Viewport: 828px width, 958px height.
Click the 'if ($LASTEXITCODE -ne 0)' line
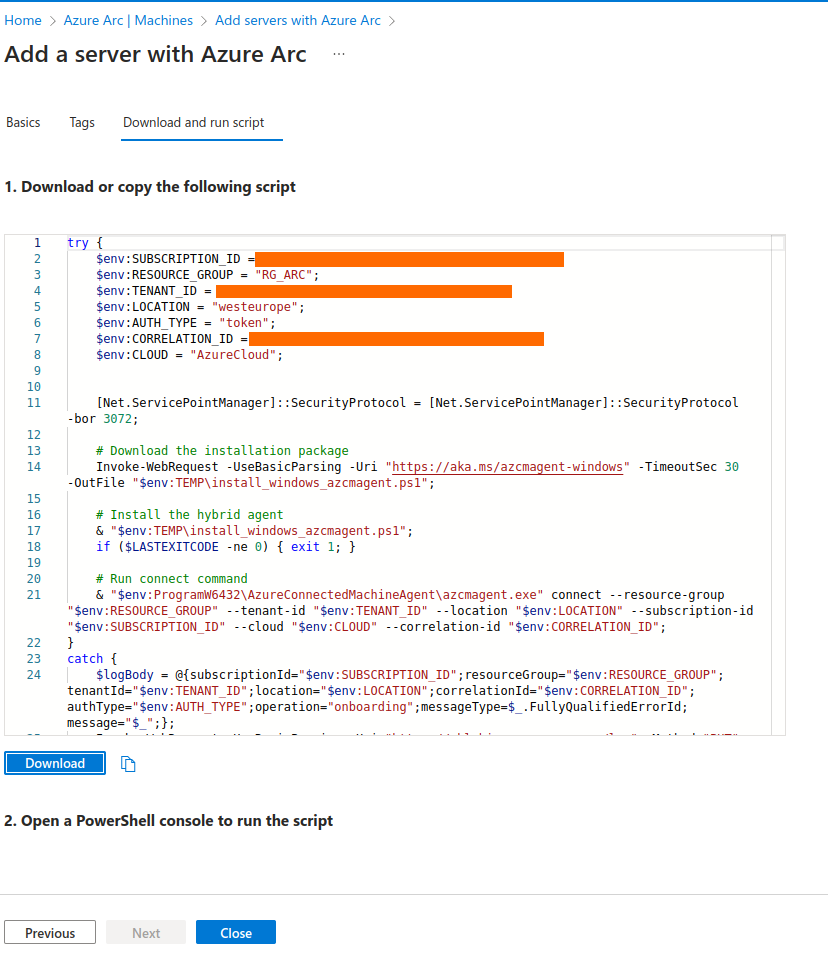click(225, 547)
